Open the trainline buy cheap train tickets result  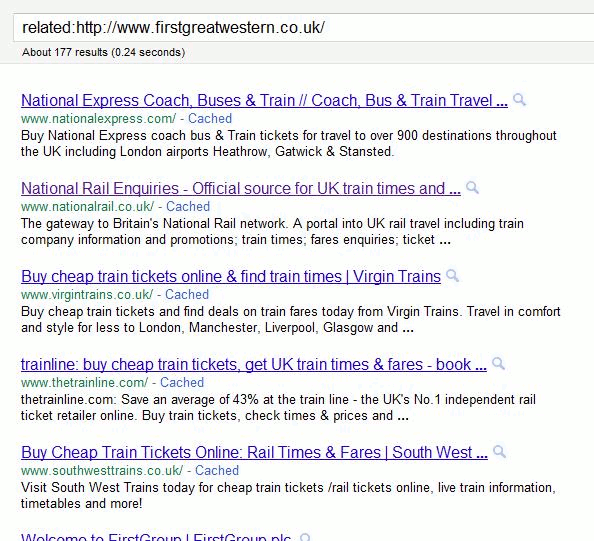pyautogui.click(x=254, y=364)
